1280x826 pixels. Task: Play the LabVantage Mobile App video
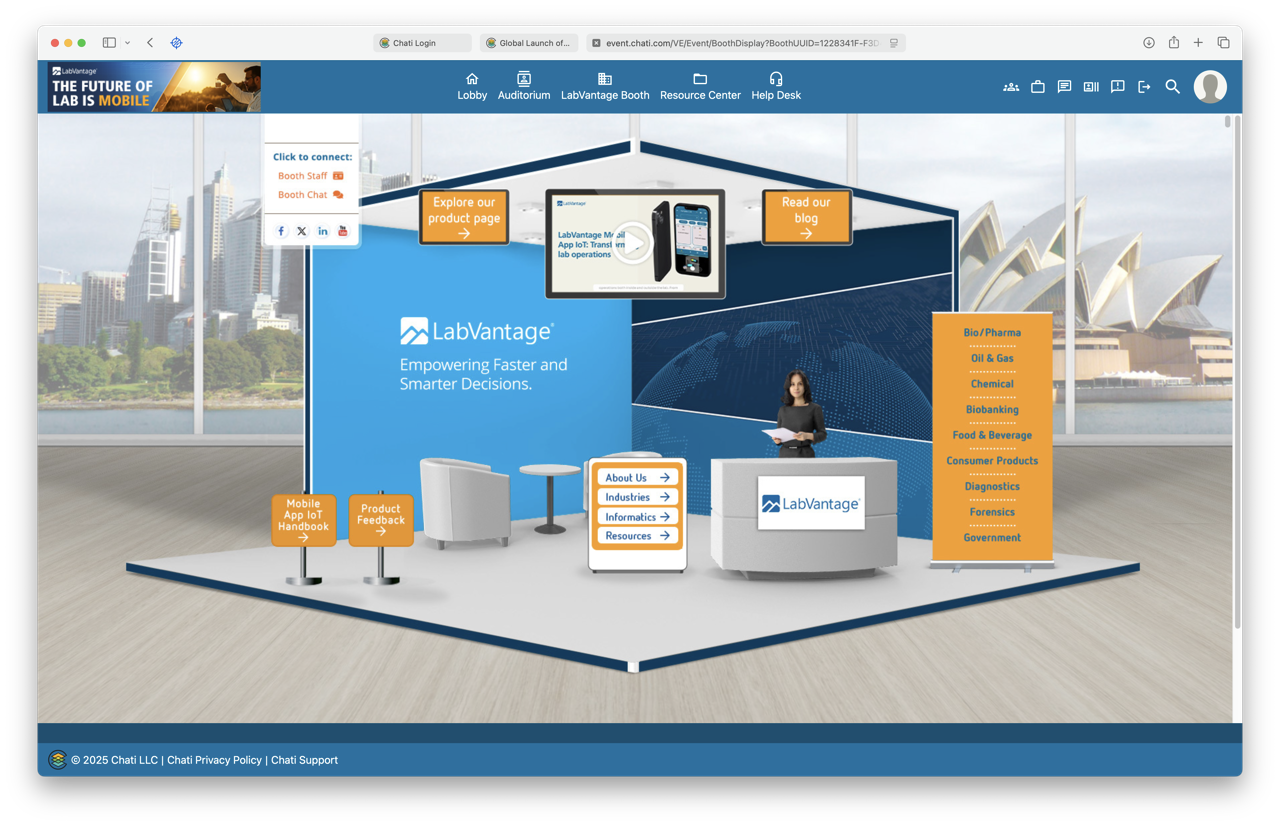click(x=632, y=244)
